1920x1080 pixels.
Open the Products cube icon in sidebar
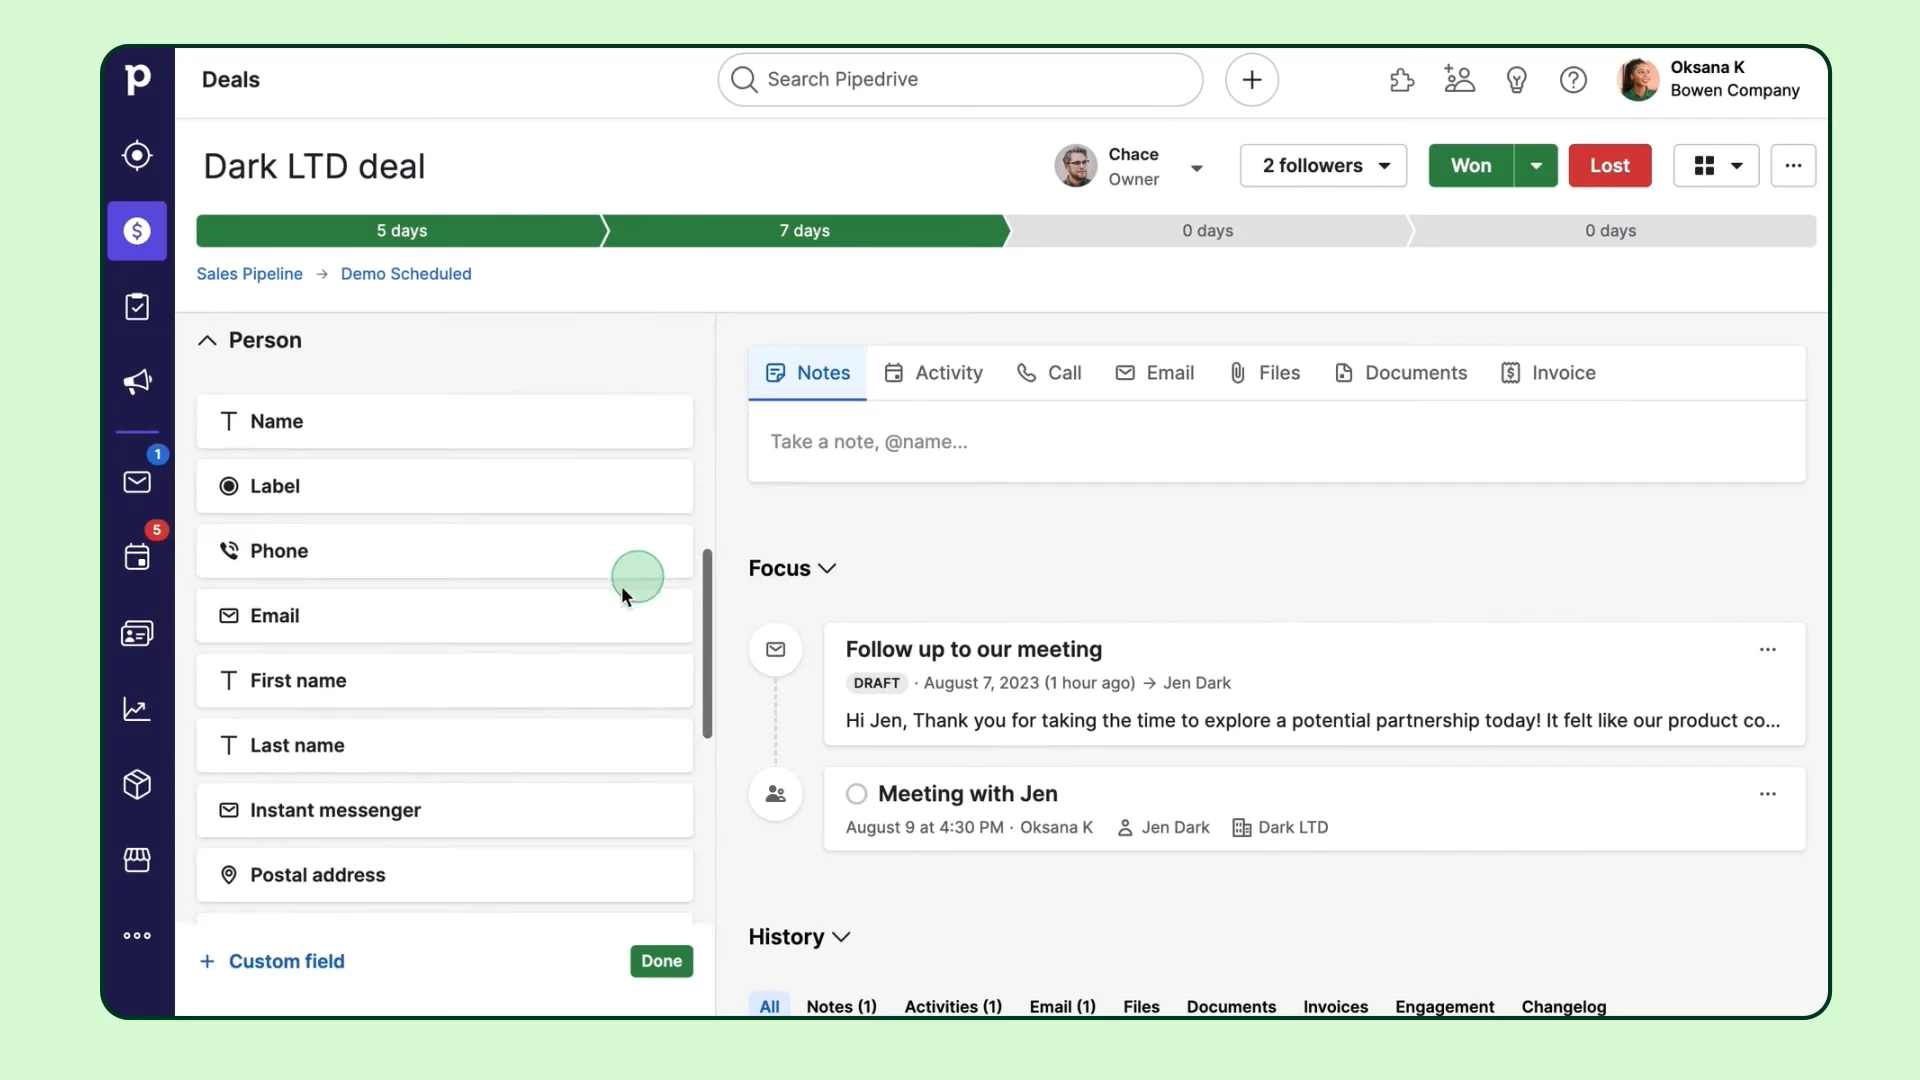tap(137, 785)
